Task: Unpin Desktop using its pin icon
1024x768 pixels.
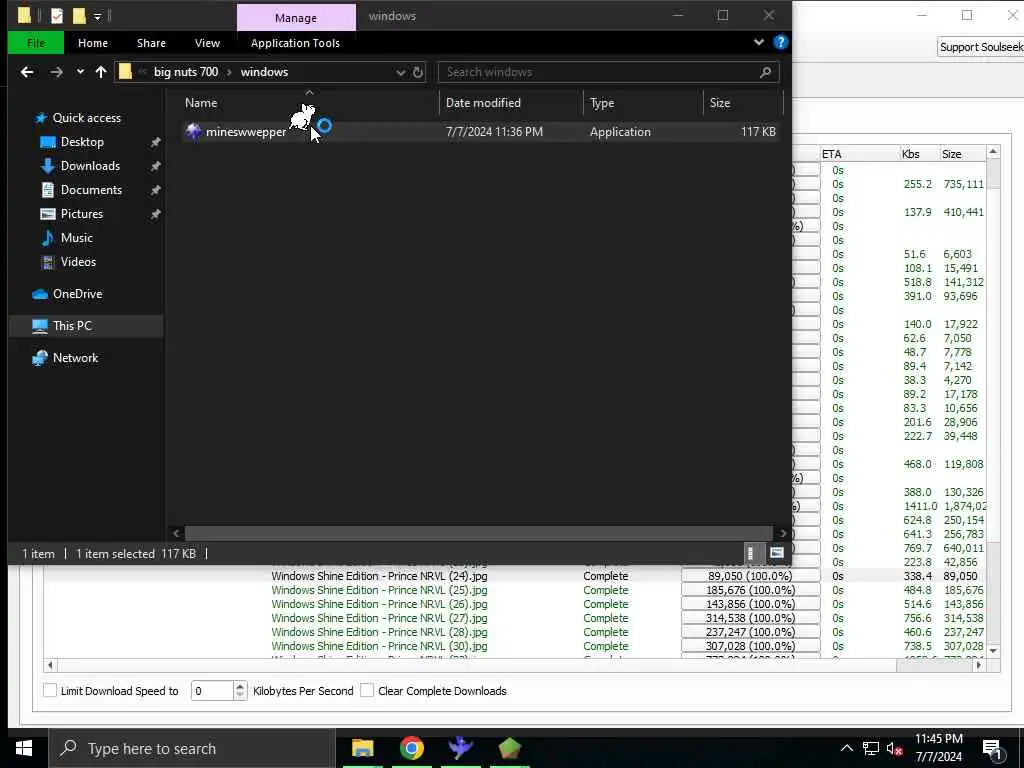Action: pyautogui.click(x=155, y=142)
